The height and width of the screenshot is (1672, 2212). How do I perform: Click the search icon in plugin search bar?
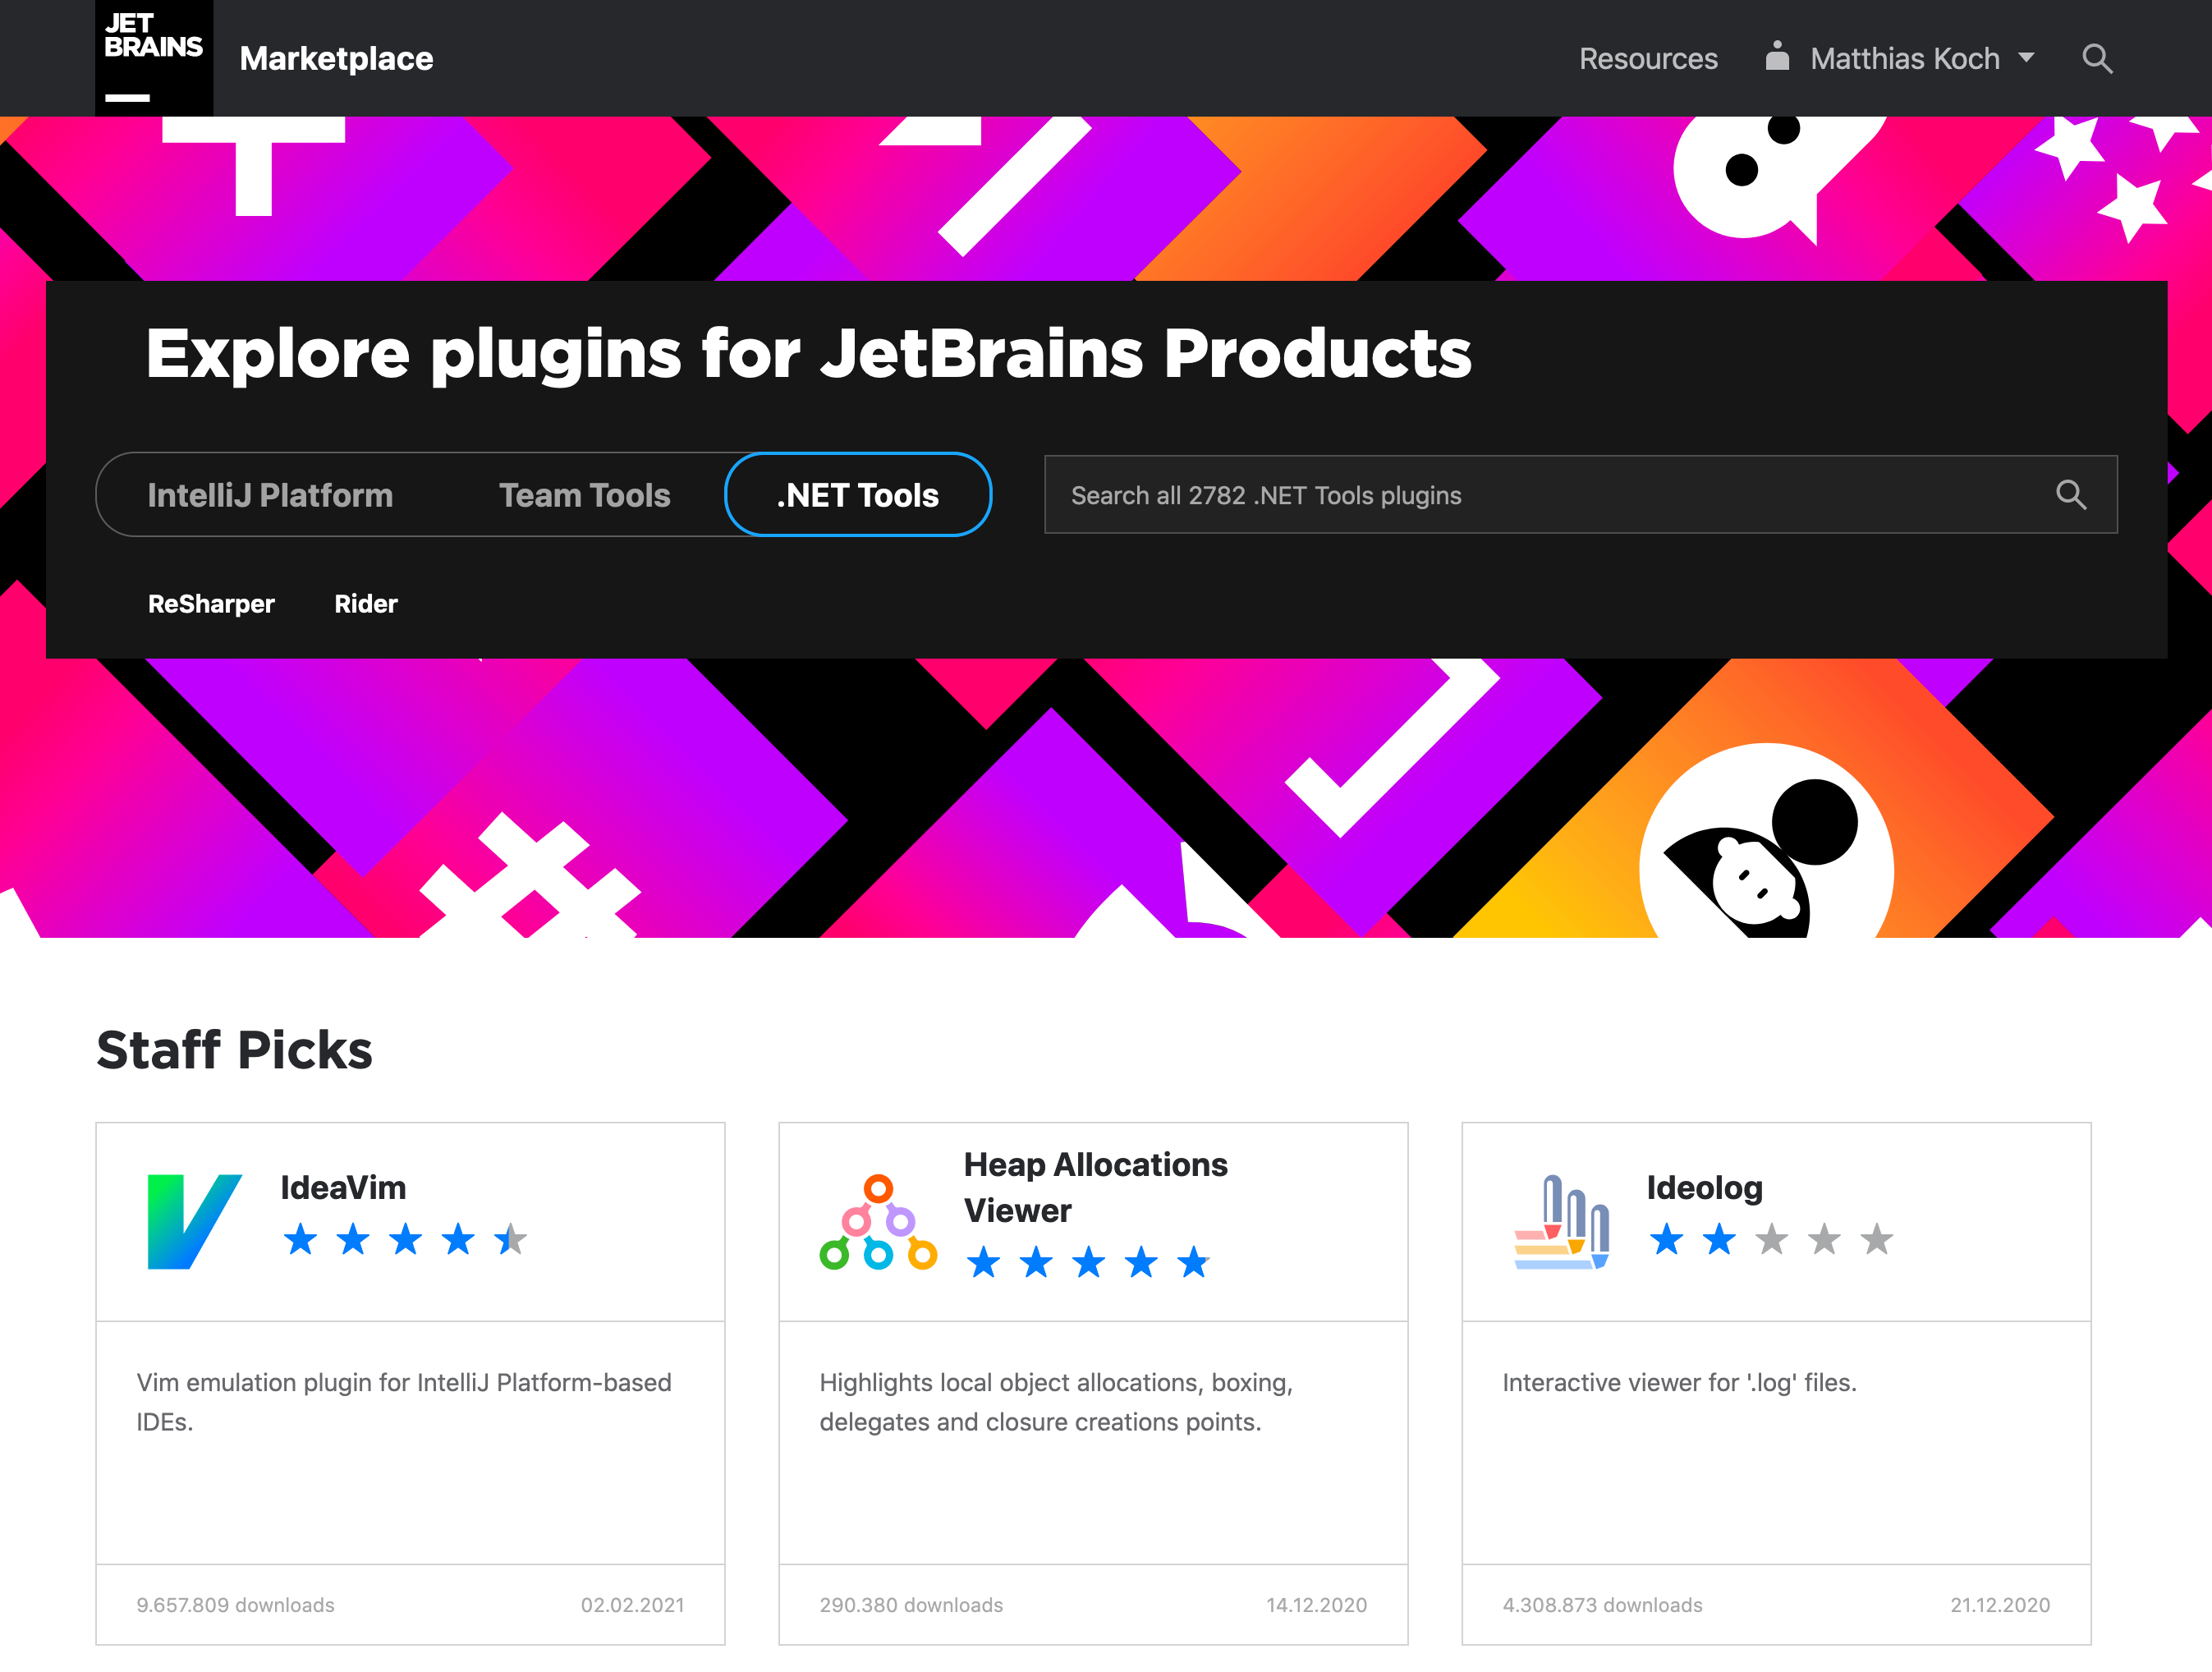pos(2072,495)
